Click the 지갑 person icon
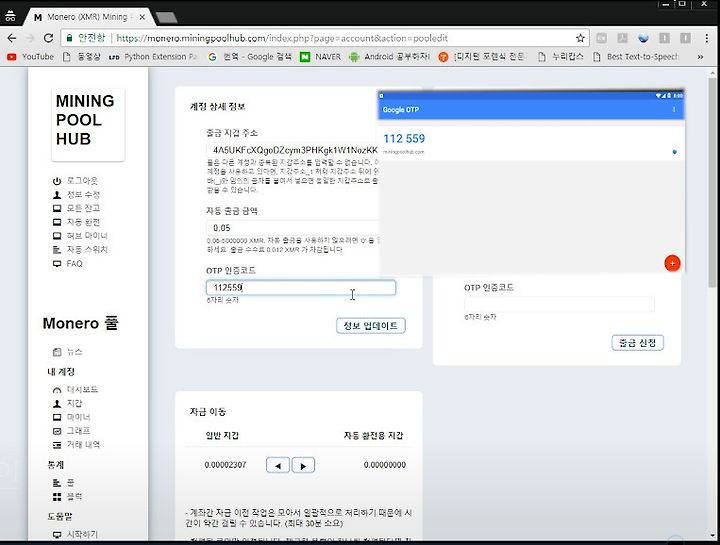 [57, 403]
